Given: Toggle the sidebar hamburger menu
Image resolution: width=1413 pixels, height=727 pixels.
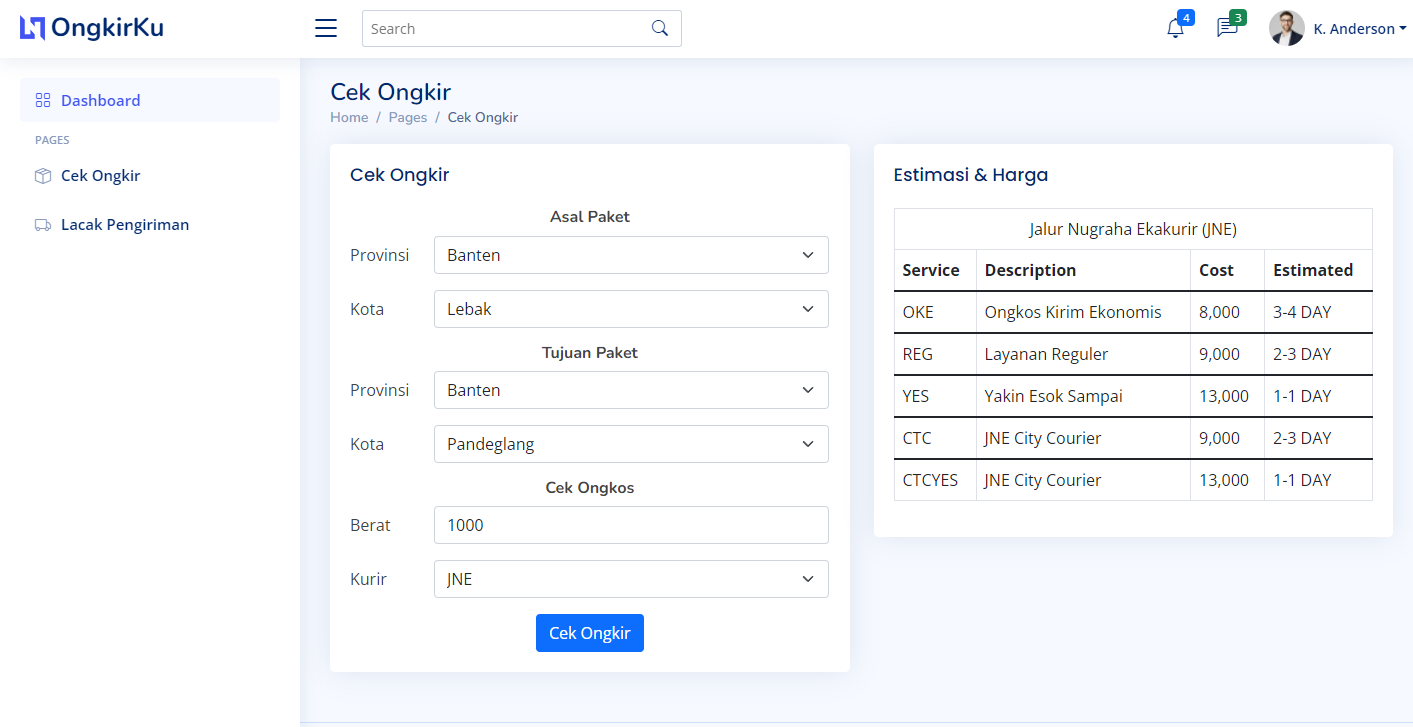Looking at the screenshot, I should [x=326, y=28].
